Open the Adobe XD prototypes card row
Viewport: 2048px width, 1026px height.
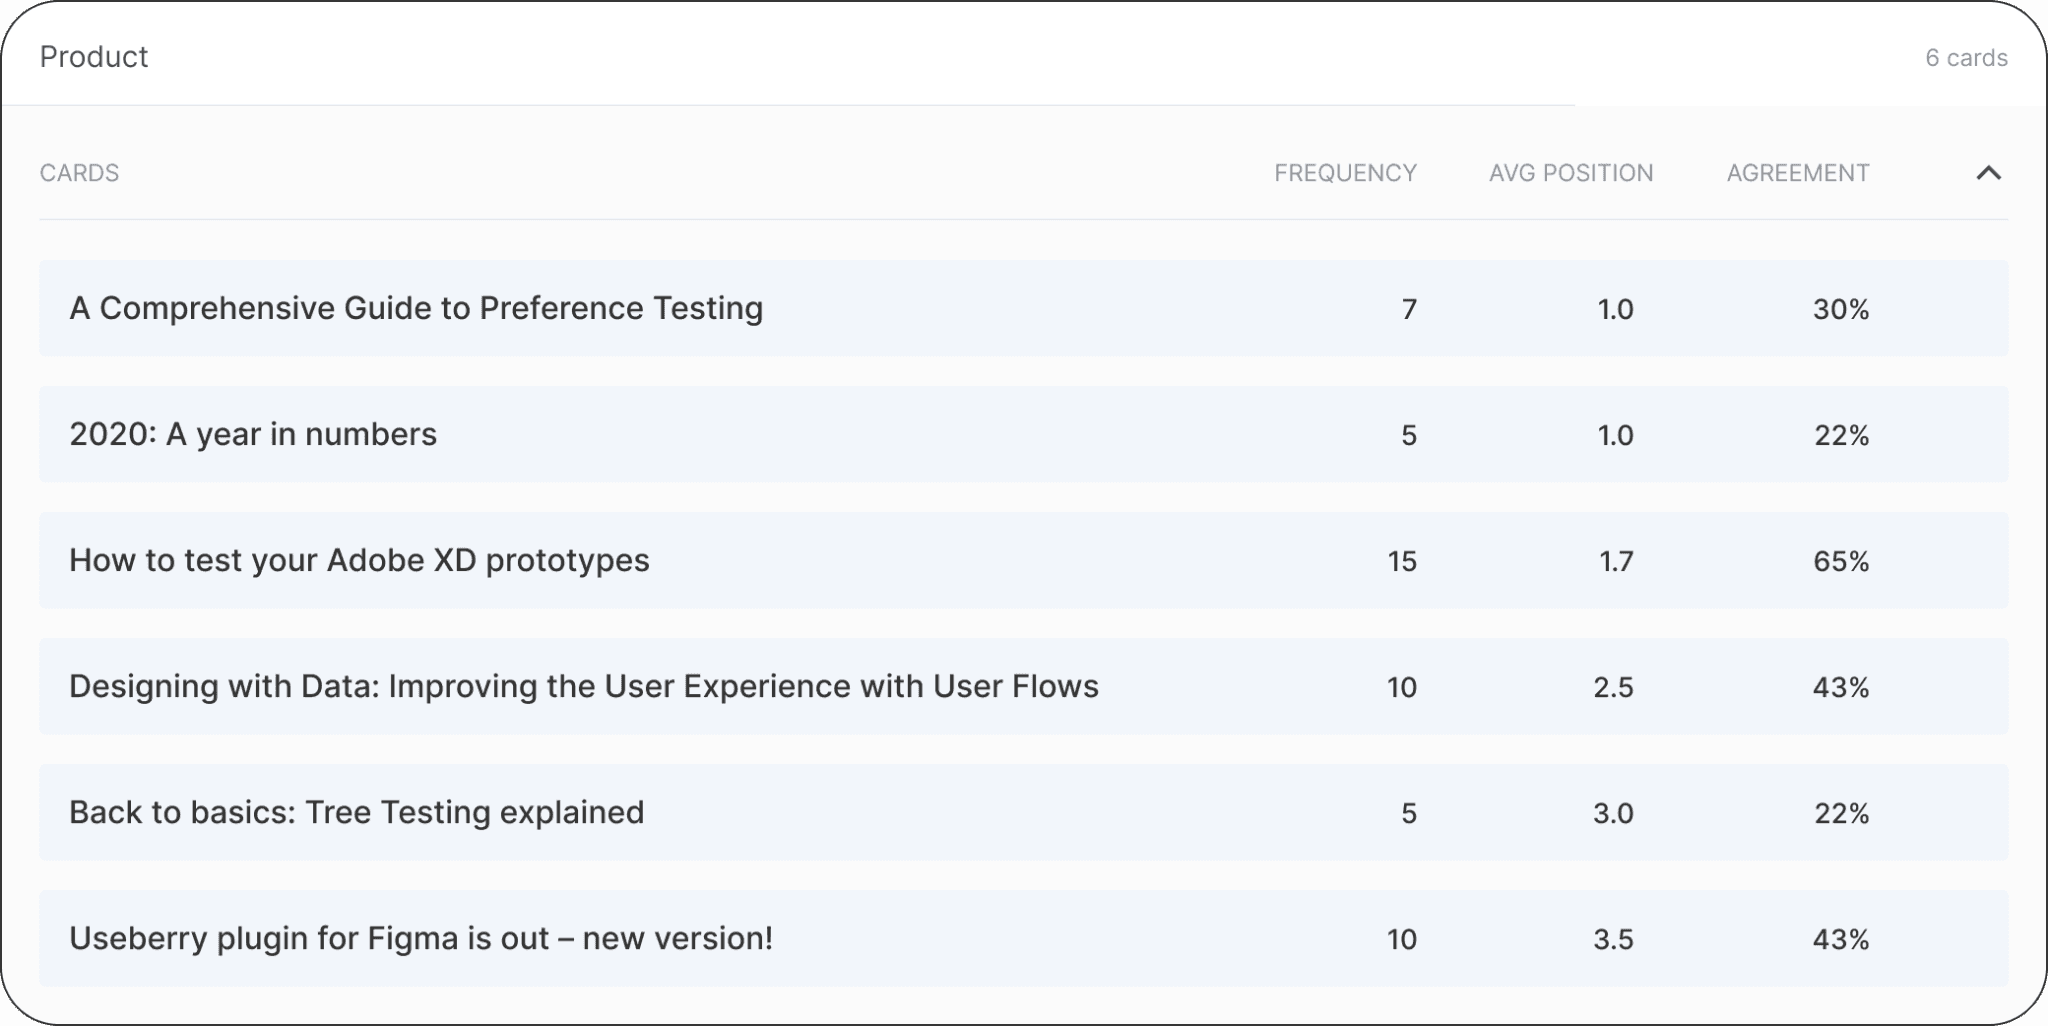(359, 560)
